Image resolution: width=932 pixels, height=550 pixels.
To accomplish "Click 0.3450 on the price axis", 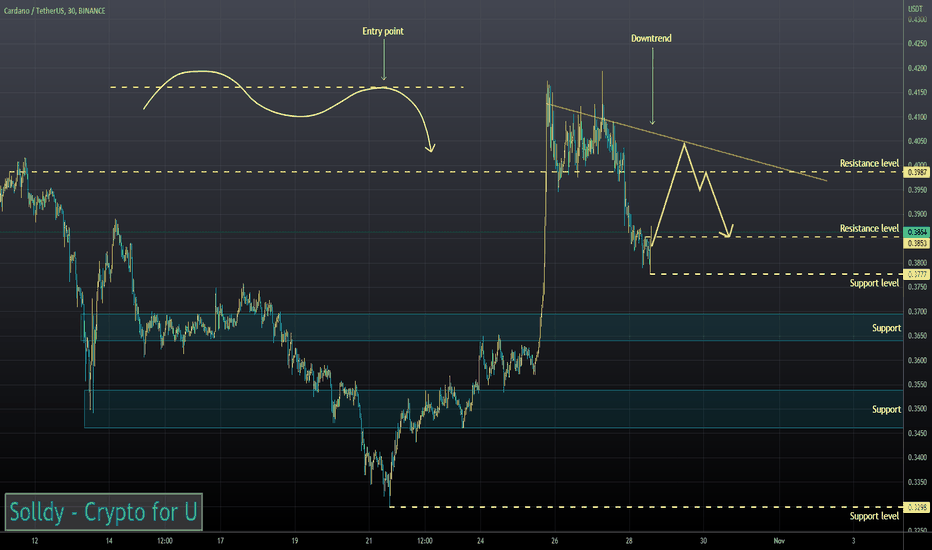I will (x=917, y=433).
